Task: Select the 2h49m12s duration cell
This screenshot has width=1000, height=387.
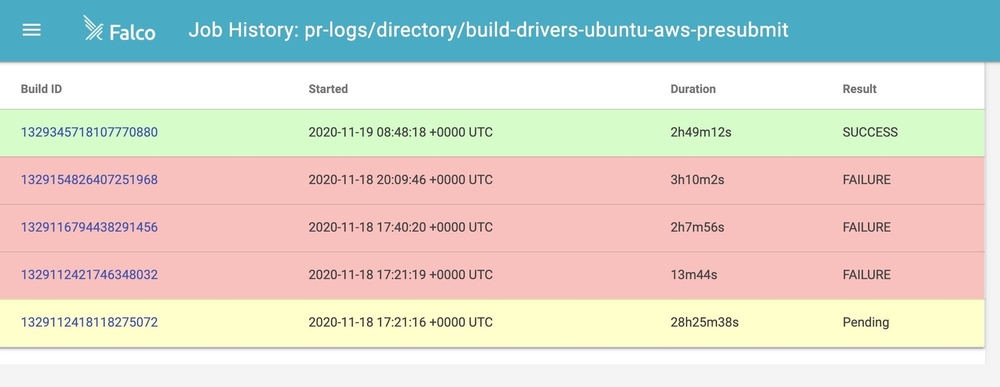Action: coord(700,133)
